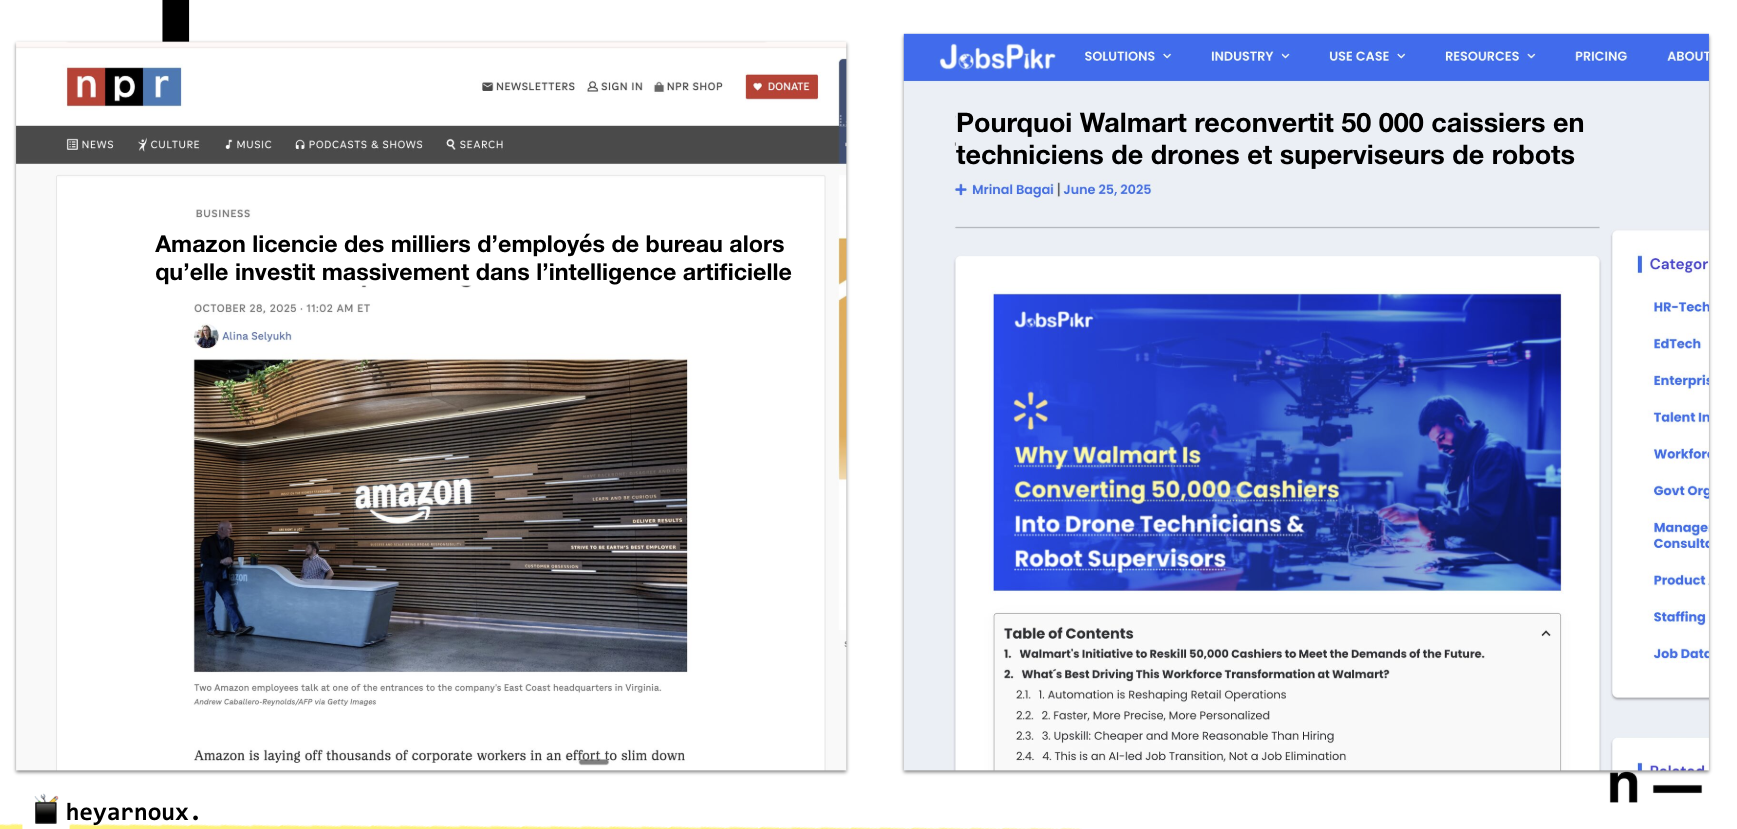This screenshot has width=1737, height=829.
Task: Open the EdTech category
Action: coord(1677,344)
